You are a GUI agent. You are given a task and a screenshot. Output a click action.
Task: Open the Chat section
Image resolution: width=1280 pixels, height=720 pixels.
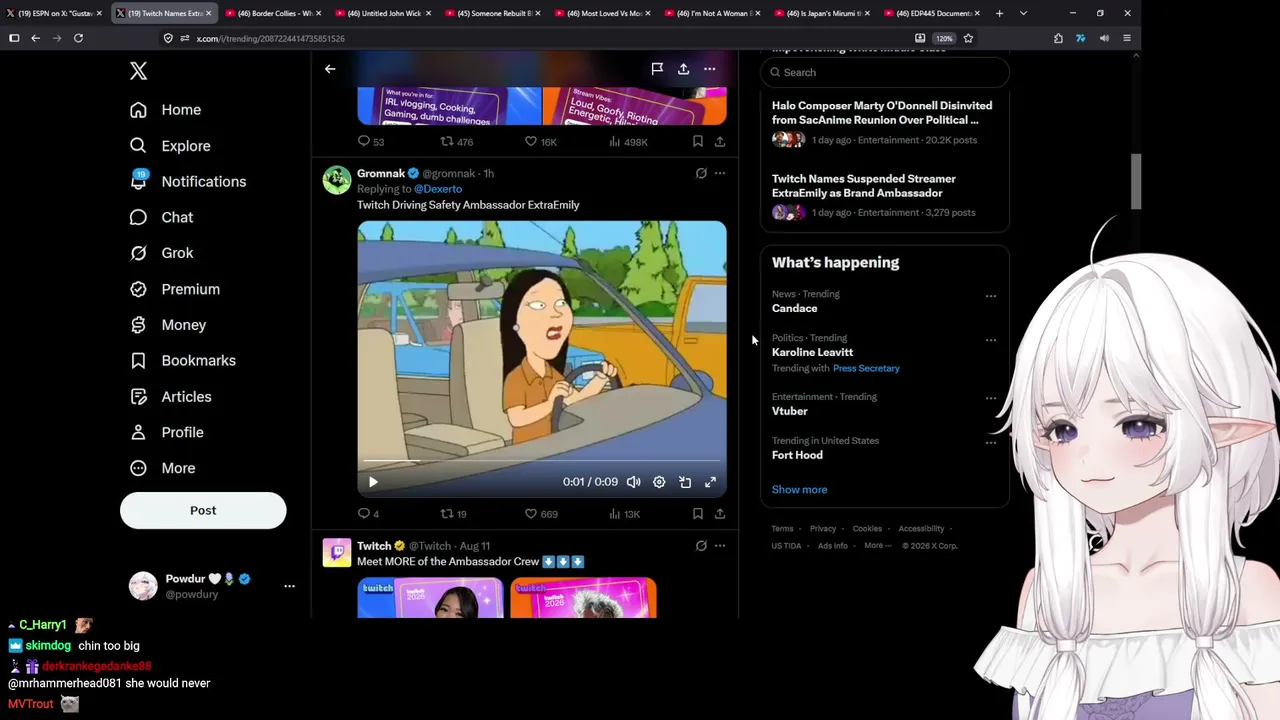click(162, 217)
